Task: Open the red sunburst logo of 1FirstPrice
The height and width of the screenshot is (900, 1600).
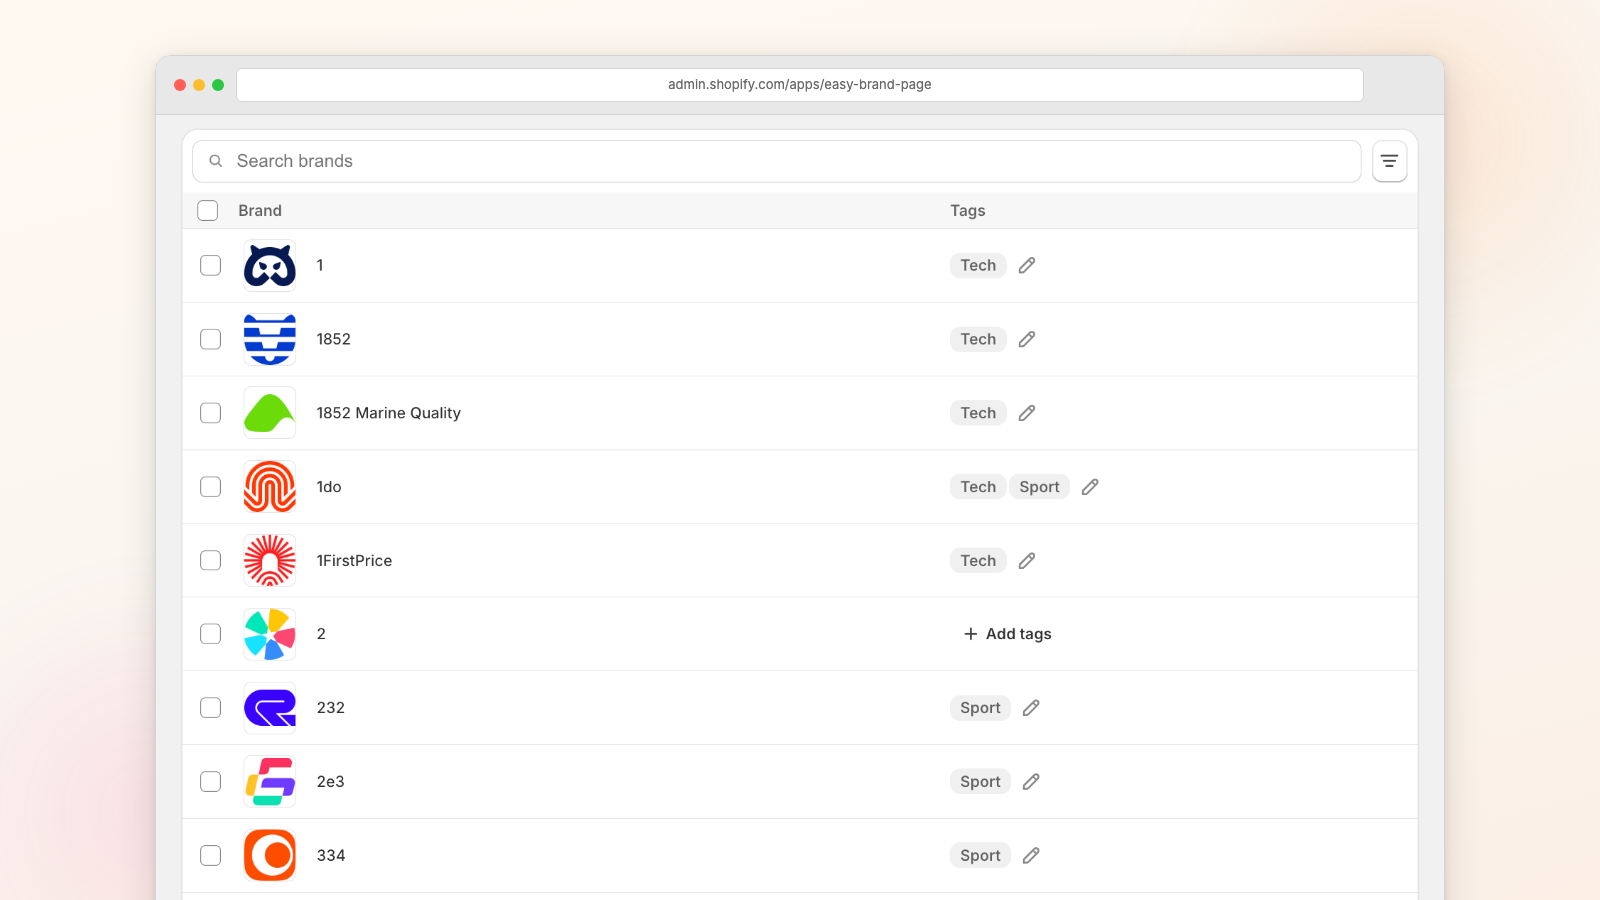Action: [270, 560]
